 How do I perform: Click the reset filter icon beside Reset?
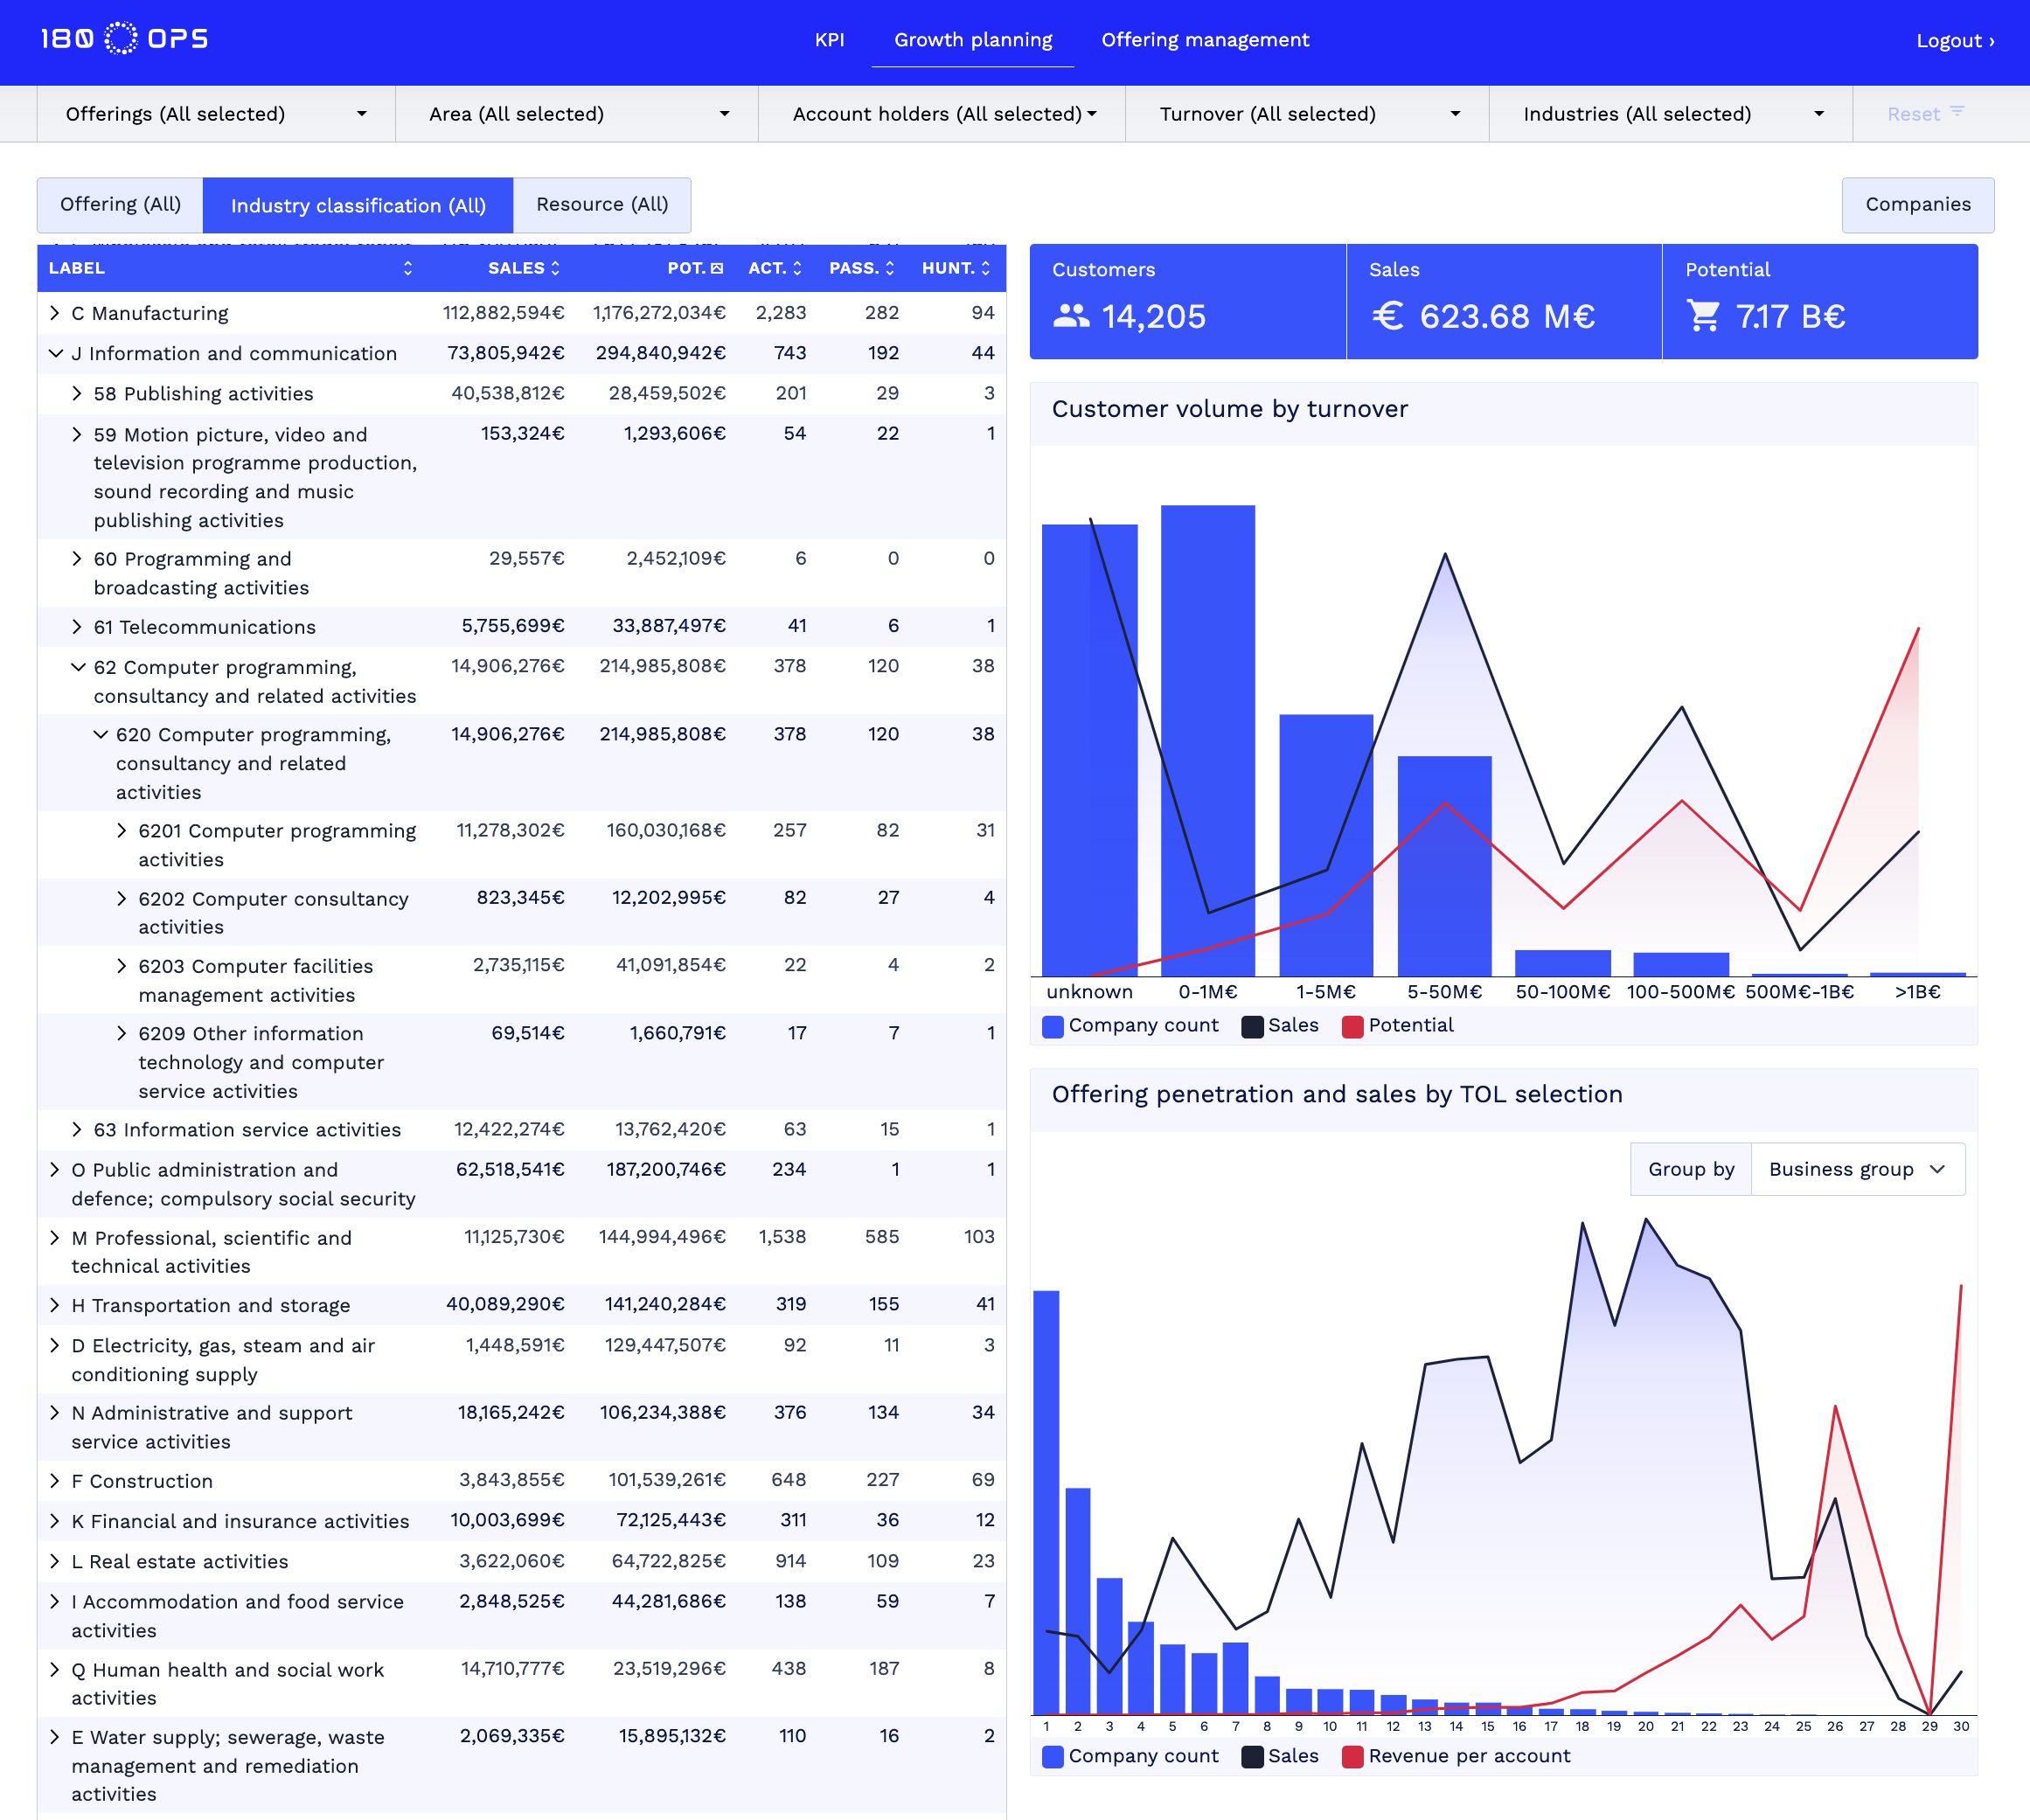(1956, 113)
